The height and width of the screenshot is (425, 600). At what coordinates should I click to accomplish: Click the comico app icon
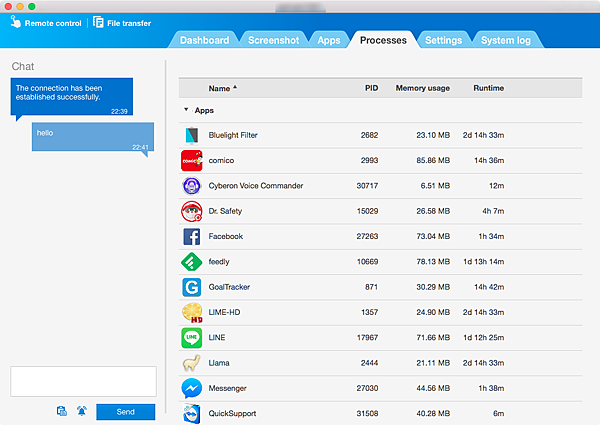click(x=192, y=161)
